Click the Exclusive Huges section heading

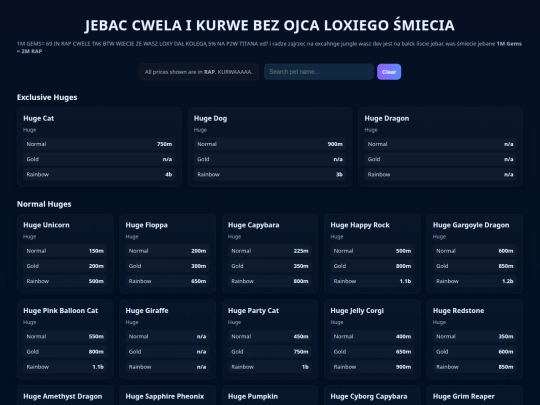(x=47, y=97)
